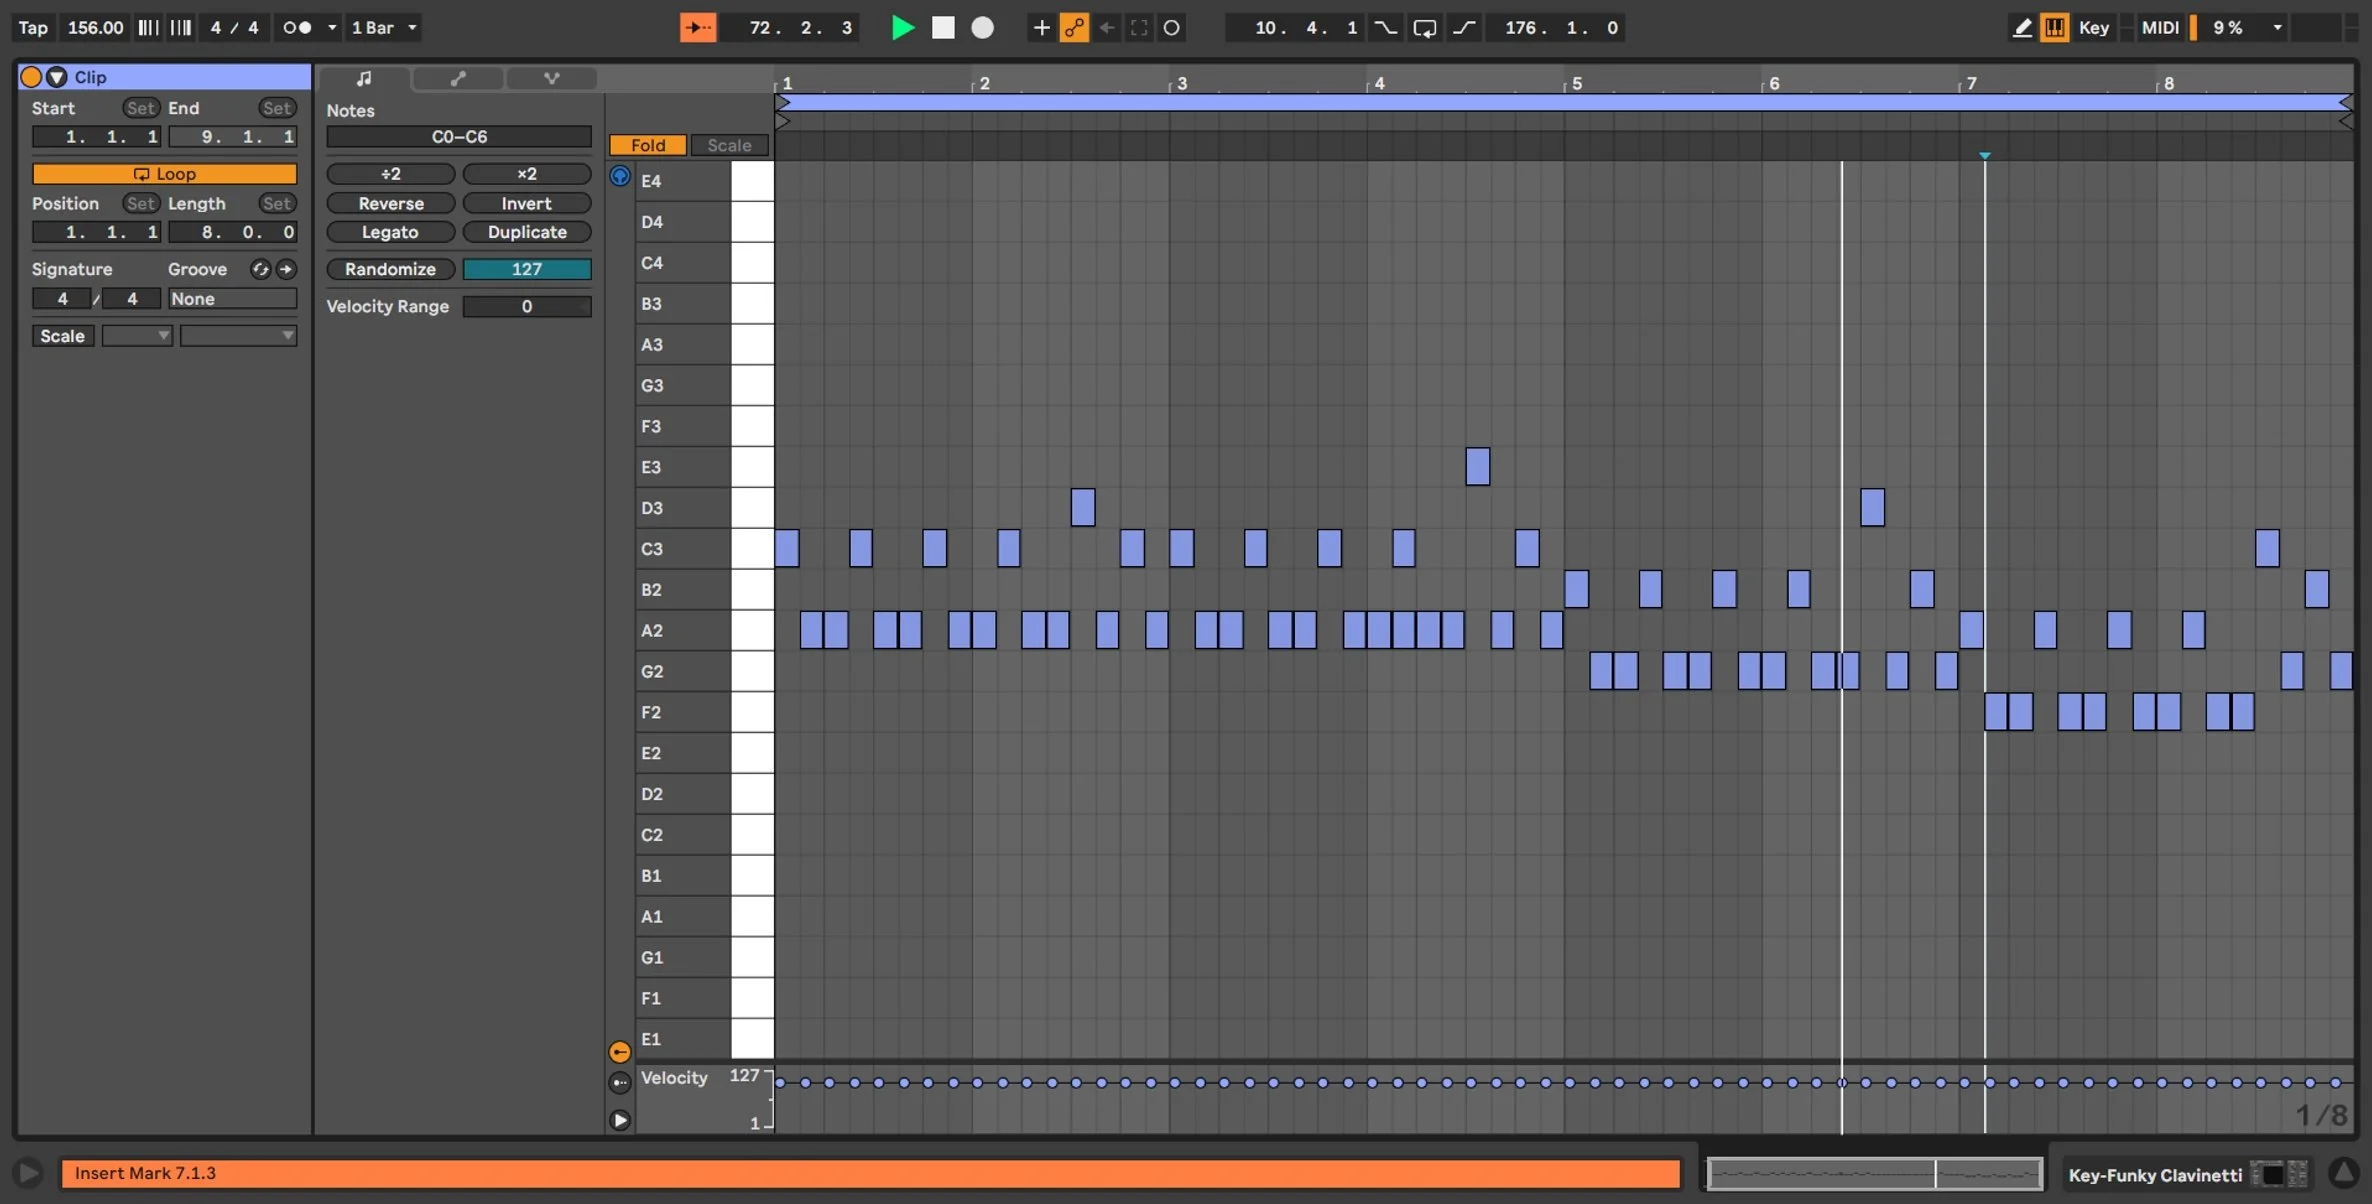Click the Arrangement Record button
This screenshot has height=1204, width=2372.
click(983, 27)
